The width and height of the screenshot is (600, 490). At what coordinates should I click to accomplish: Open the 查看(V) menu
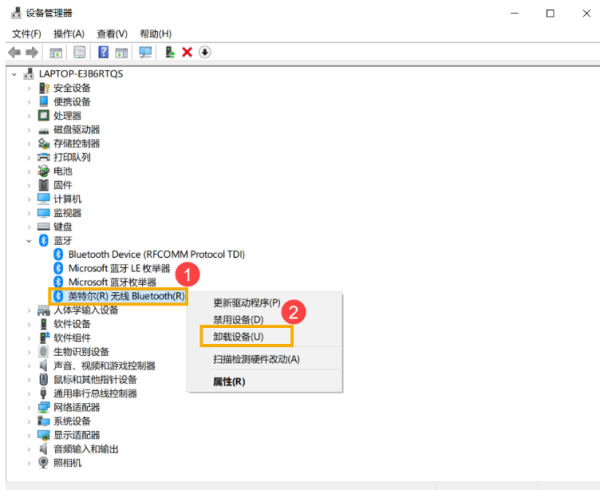(112, 33)
